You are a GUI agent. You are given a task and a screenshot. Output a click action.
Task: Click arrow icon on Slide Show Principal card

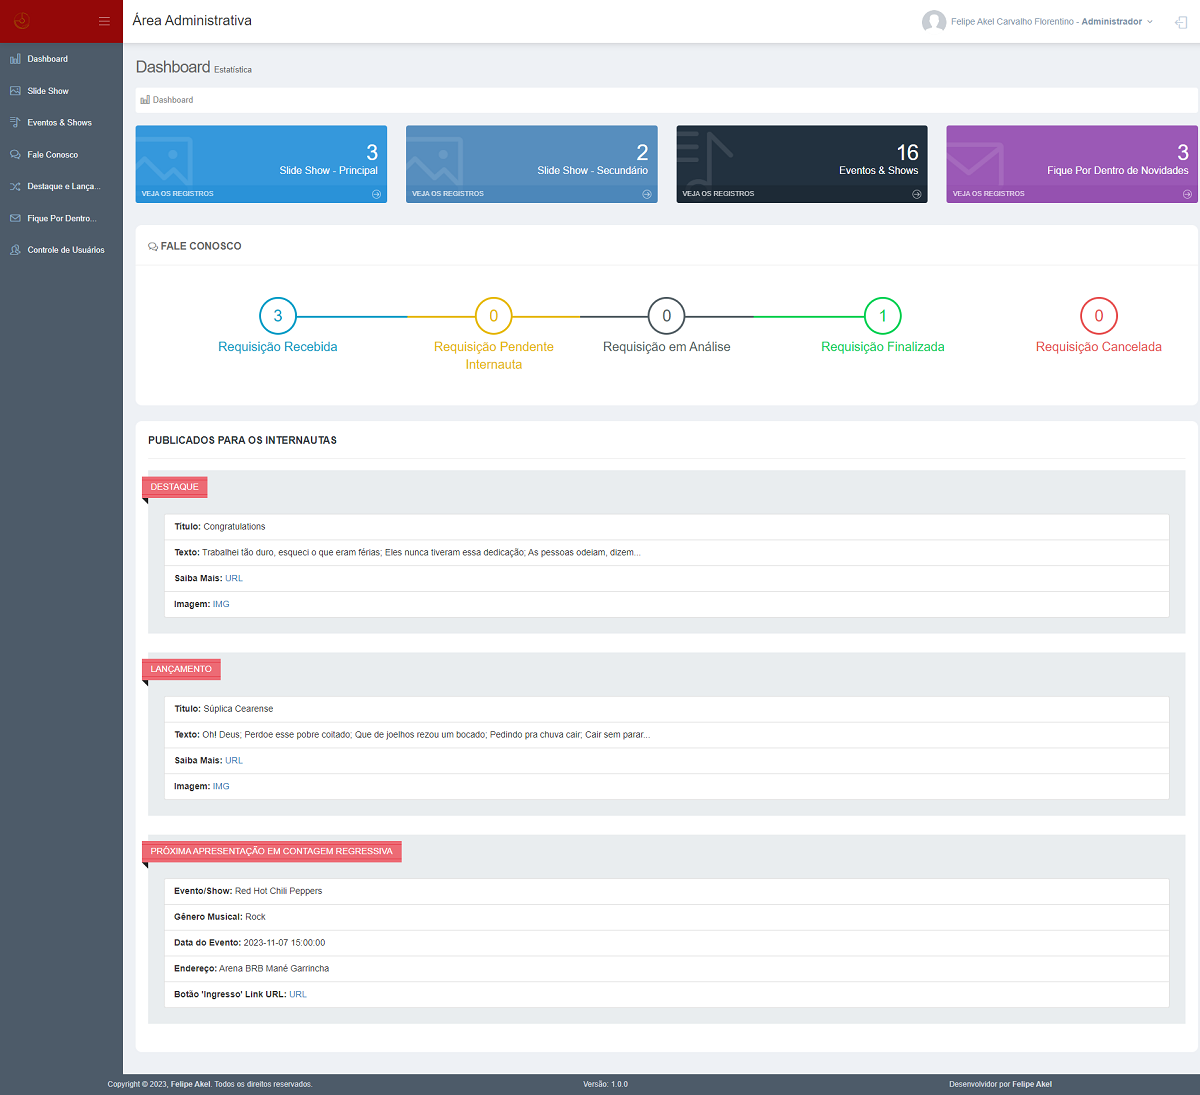(x=376, y=194)
